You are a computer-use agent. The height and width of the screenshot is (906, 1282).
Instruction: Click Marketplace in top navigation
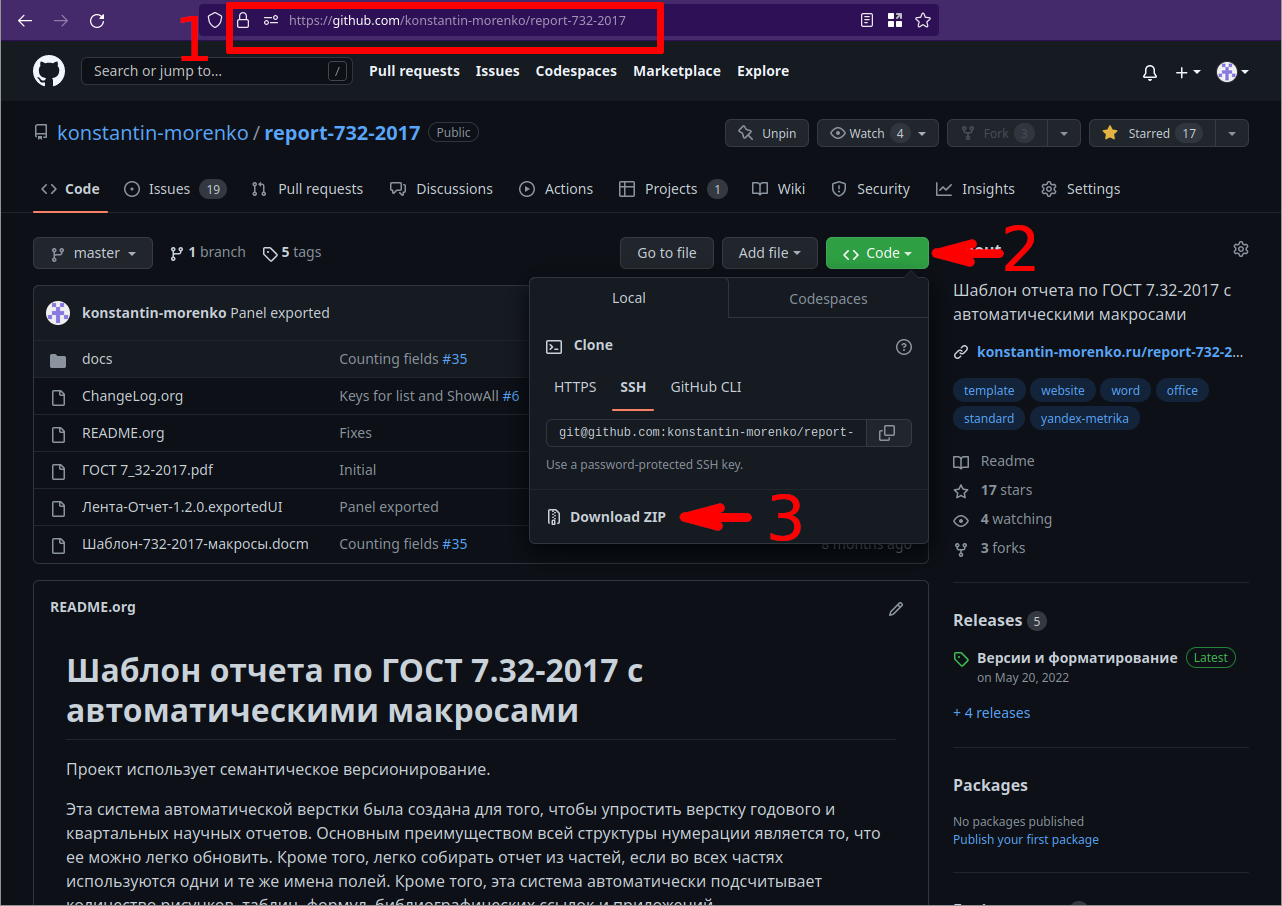tap(677, 71)
